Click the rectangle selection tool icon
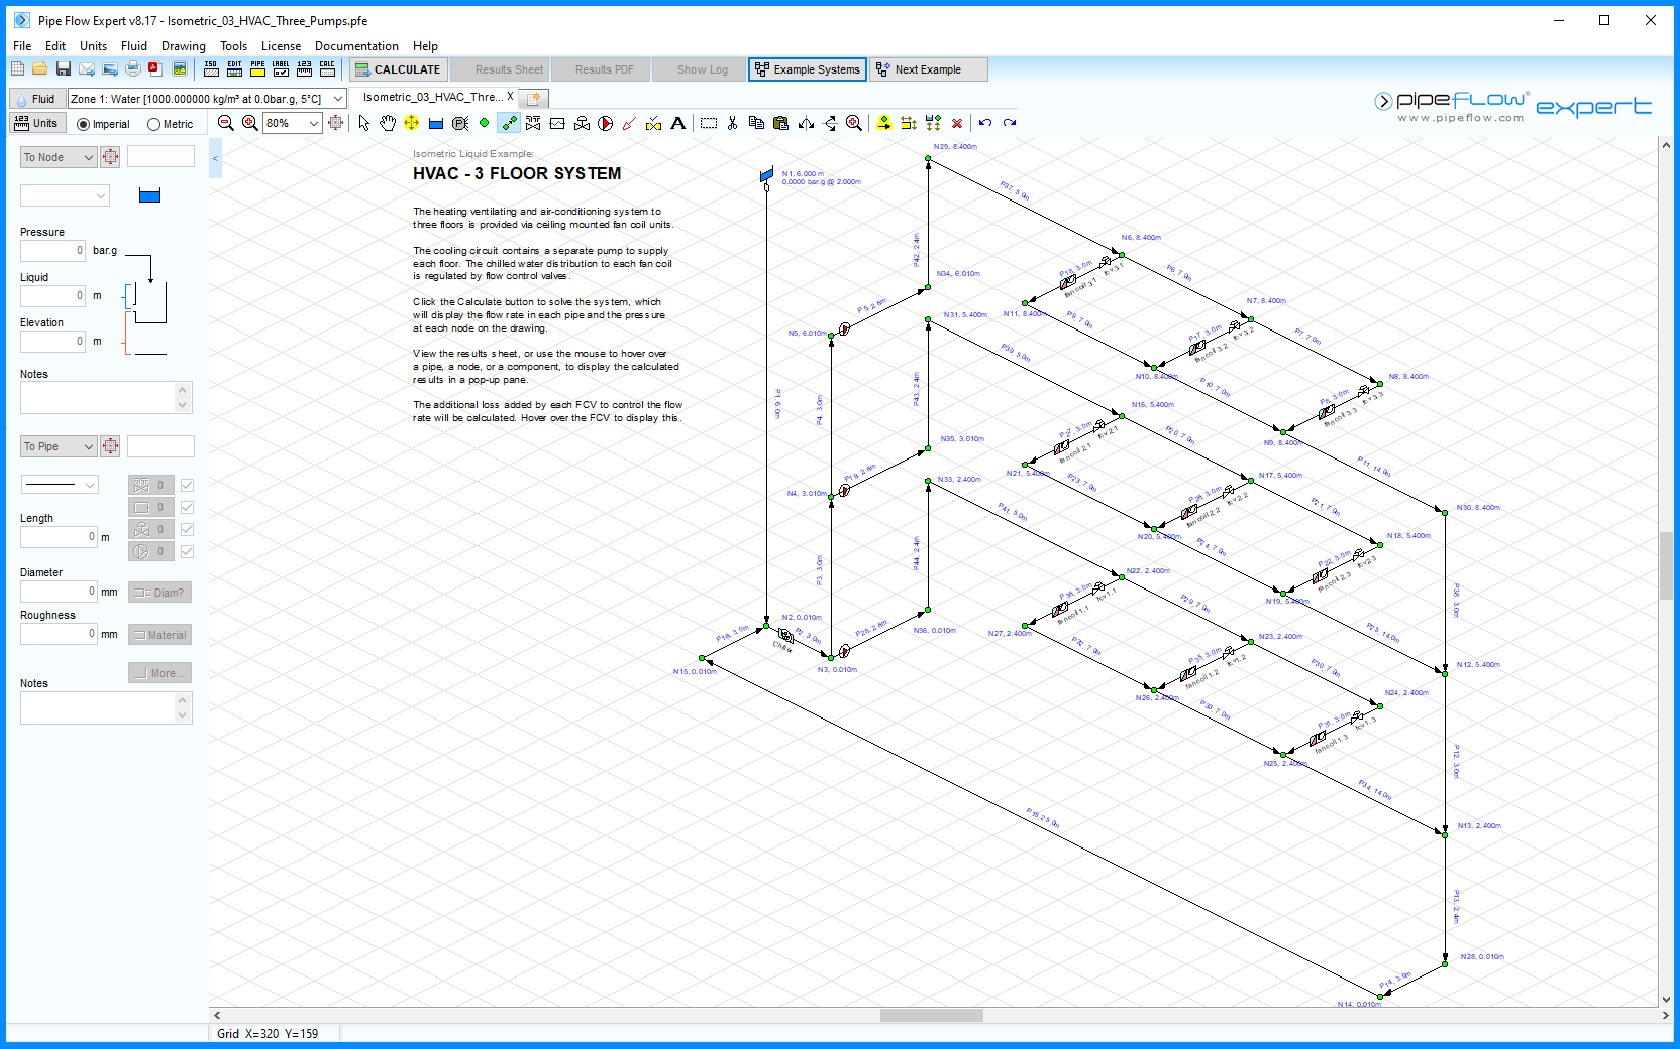This screenshot has height=1049, width=1680. click(709, 123)
